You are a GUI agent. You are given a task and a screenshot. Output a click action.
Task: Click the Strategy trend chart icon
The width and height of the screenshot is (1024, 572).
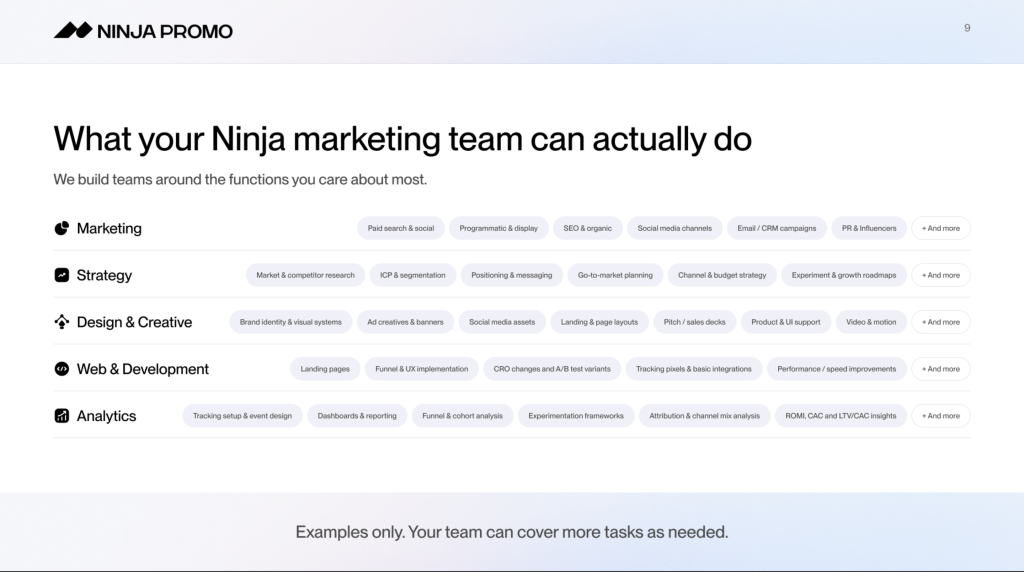61,275
